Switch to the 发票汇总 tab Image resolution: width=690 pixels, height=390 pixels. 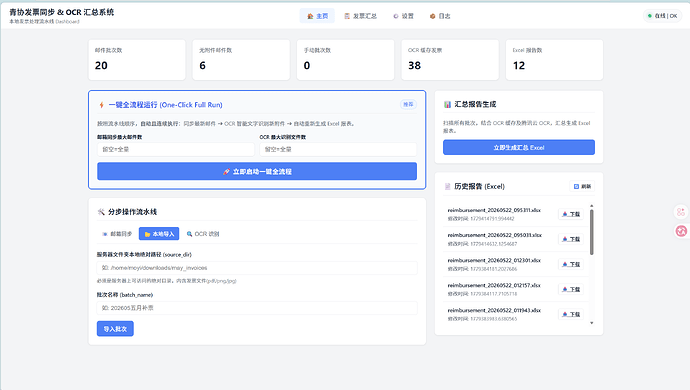360,16
